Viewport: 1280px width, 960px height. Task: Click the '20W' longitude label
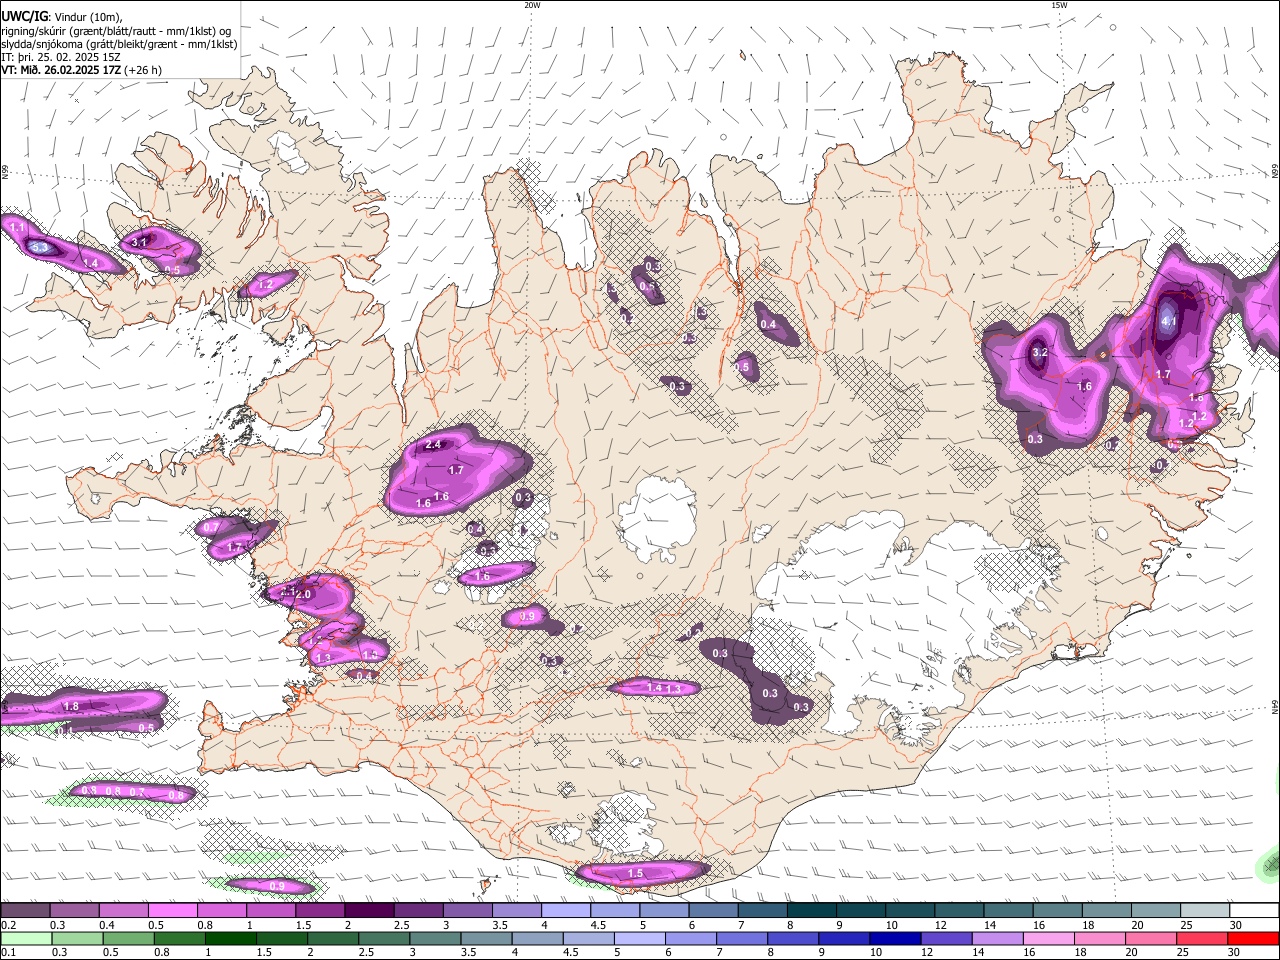(x=532, y=5)
